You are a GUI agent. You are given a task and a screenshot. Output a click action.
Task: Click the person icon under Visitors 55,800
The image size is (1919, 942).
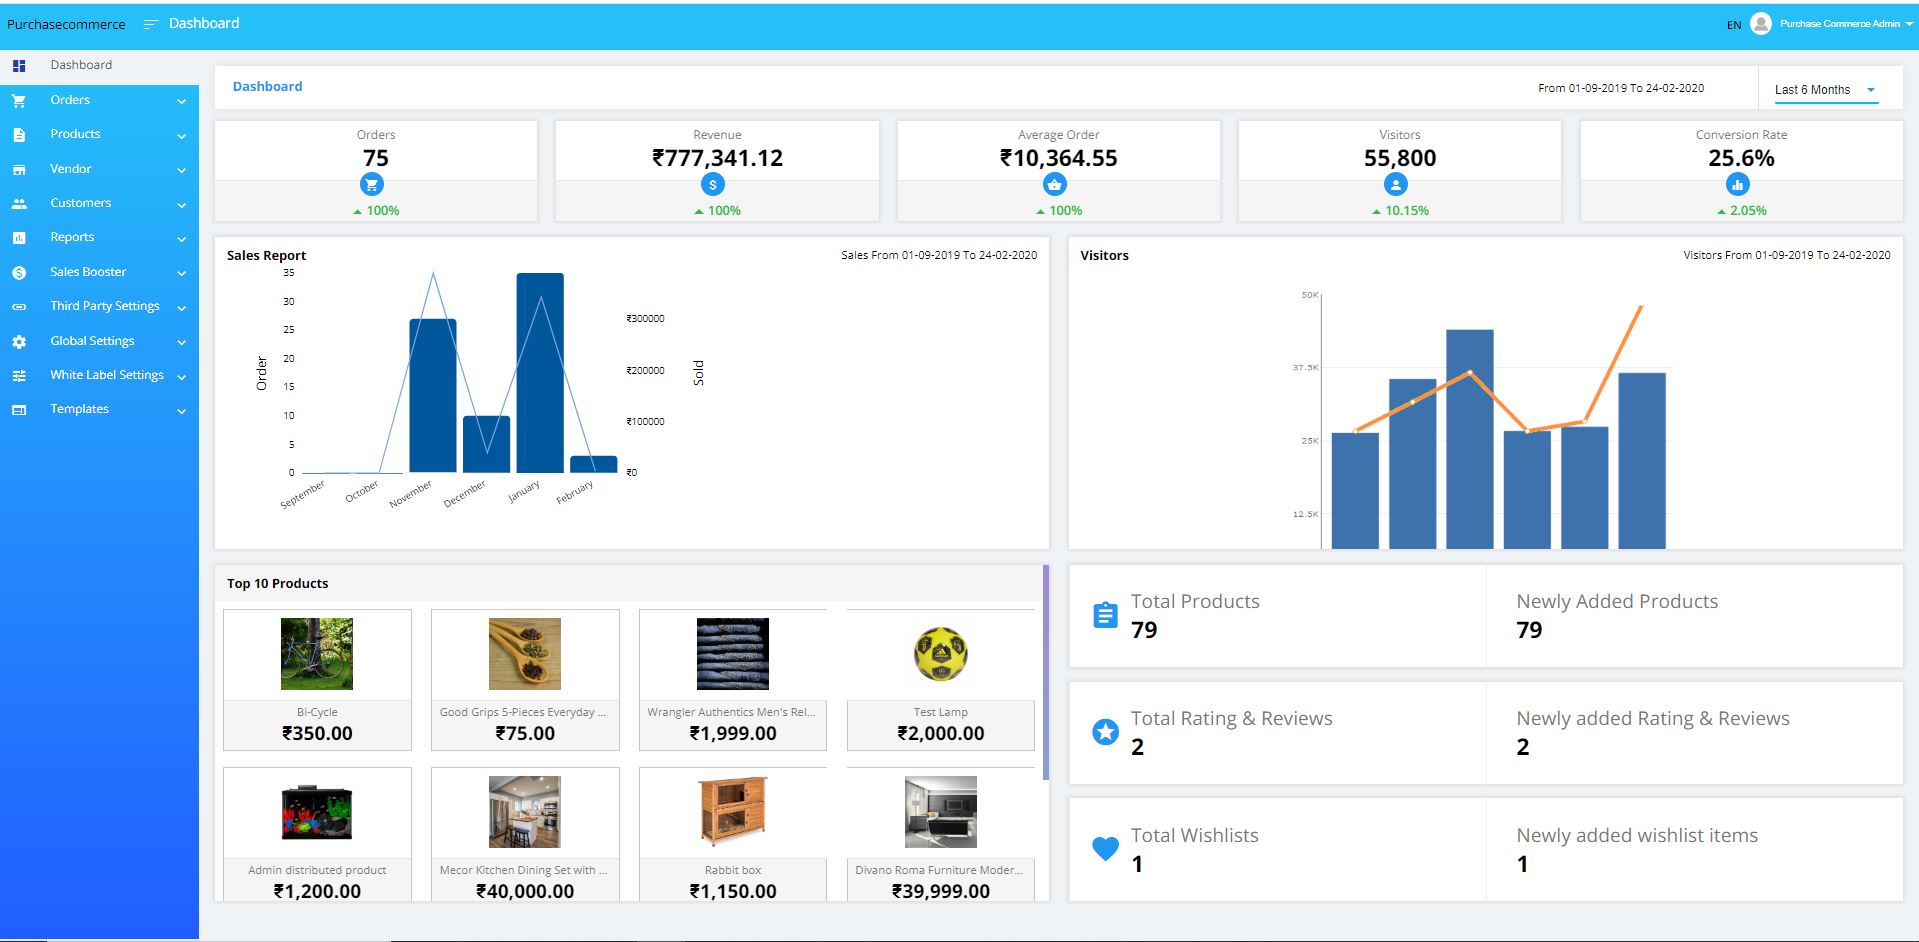coord(1396,184)
